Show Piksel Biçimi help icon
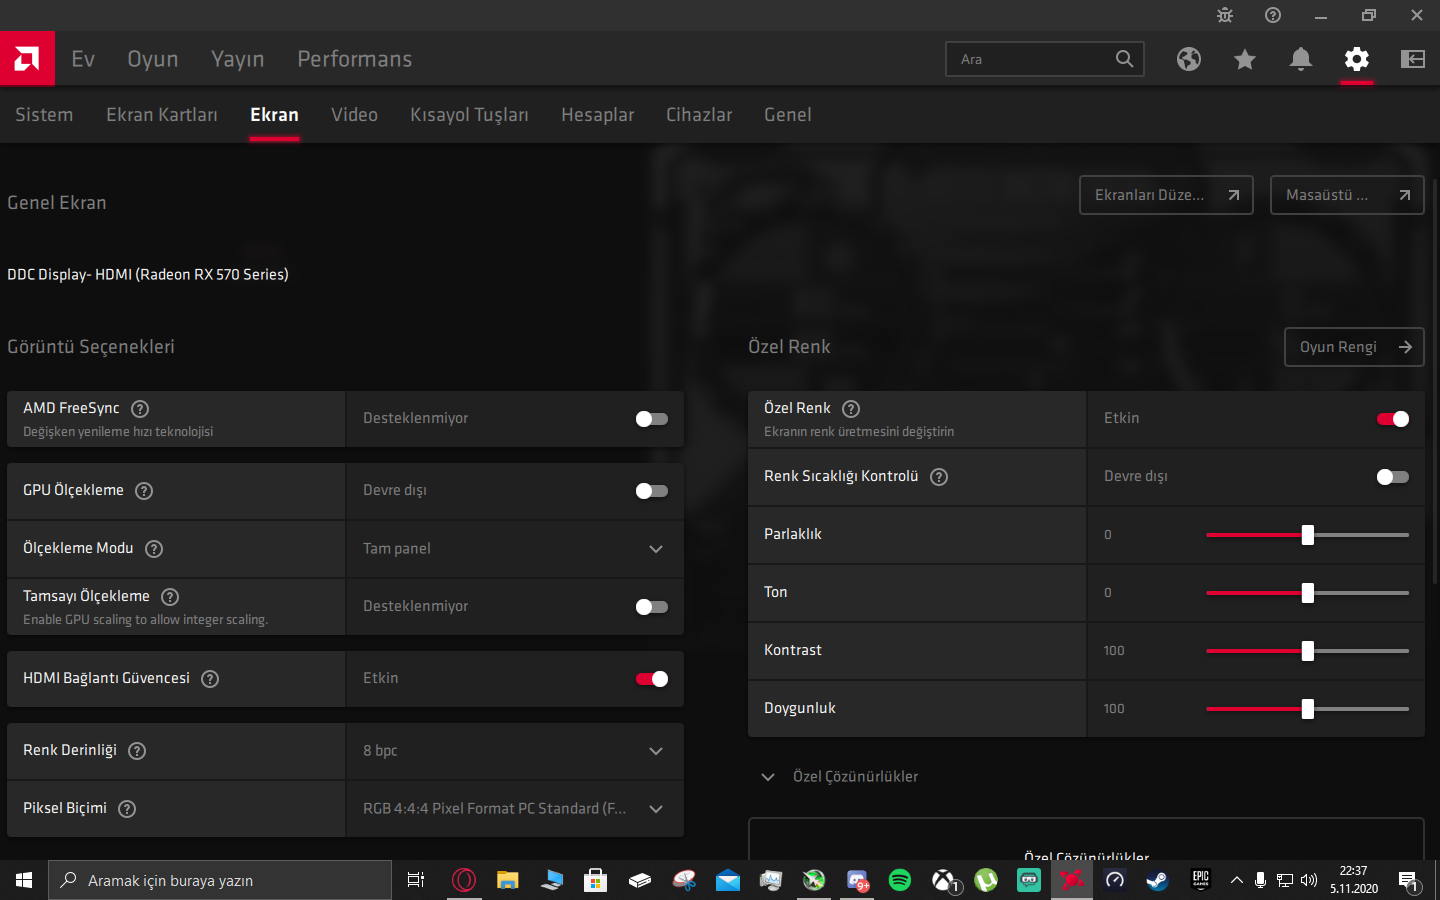 (127, 809)
